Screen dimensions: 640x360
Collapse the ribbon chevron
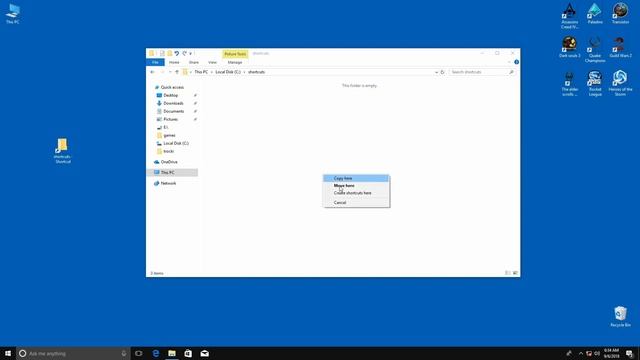509,62
